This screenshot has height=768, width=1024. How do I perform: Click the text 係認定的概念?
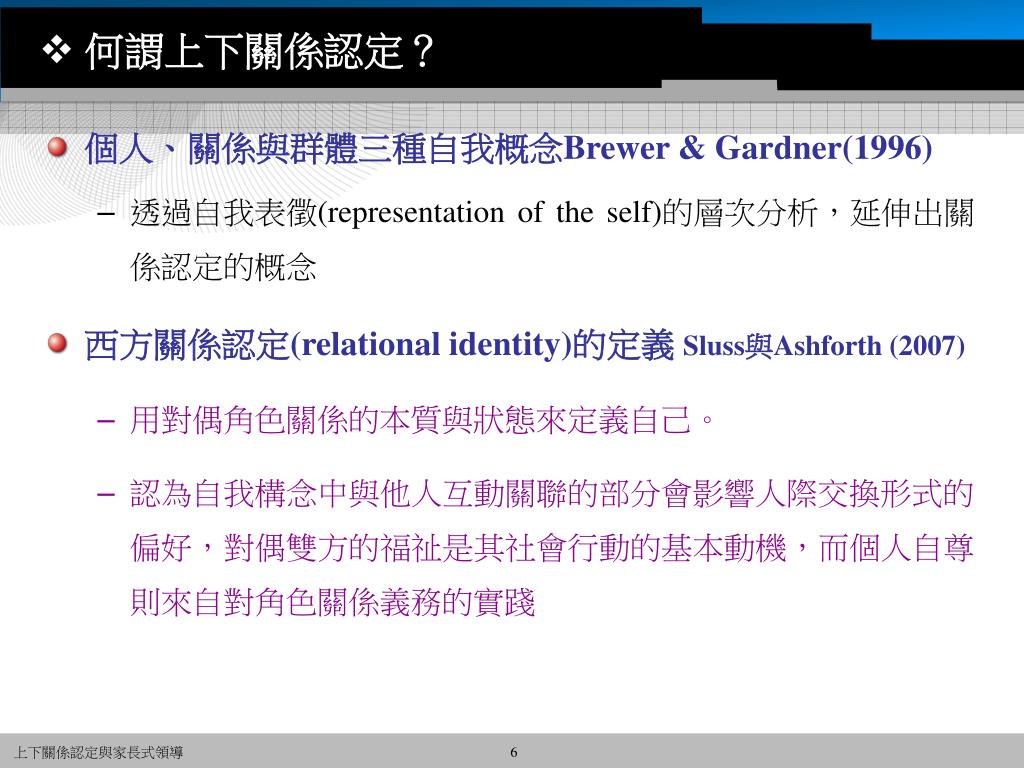223,267
